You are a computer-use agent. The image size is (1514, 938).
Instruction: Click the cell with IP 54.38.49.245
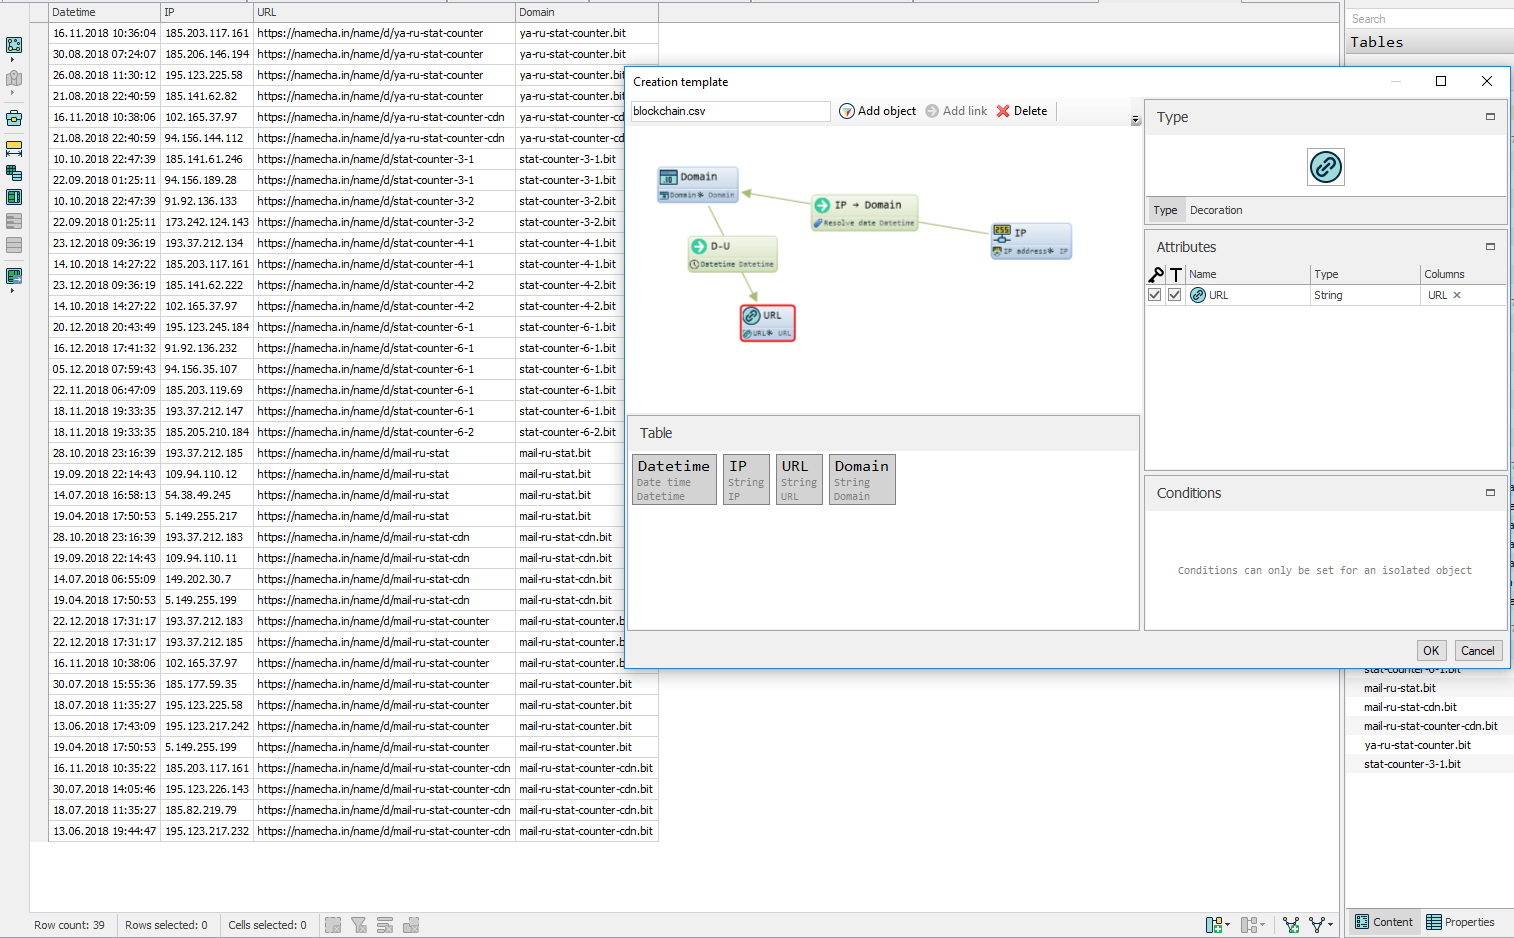click(207, 495)
